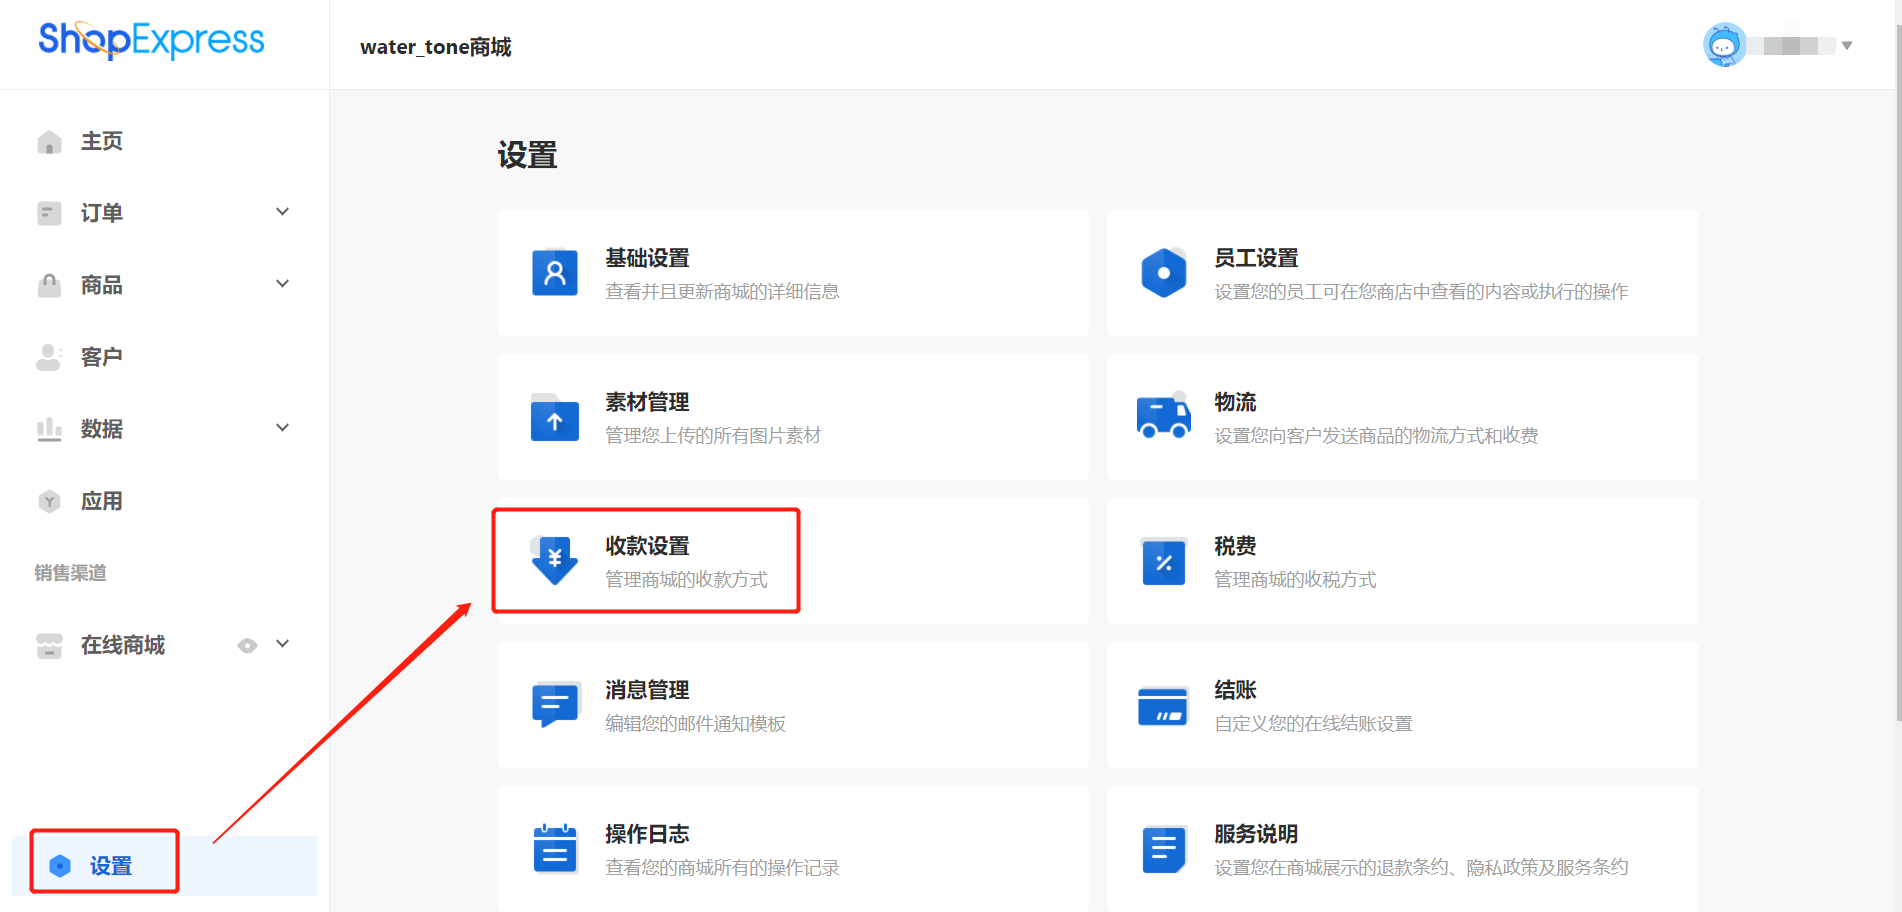This screenshot has height=912, width=1902.
Task: Click the 税费 percent icon
Action: pyautogui.click(x=1164, y=561)
